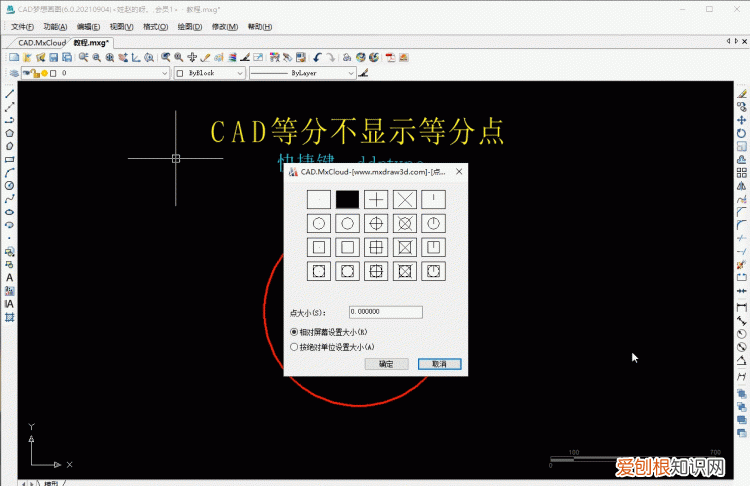Close the point style dialog
This screenshot has height=486, width=750.
[x=459, y=171]
